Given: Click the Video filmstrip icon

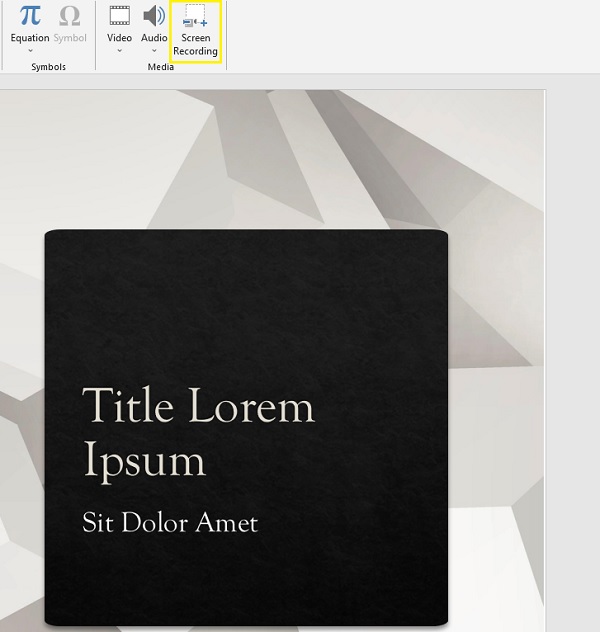Looking at the screenshot, I should click(119, 16).
